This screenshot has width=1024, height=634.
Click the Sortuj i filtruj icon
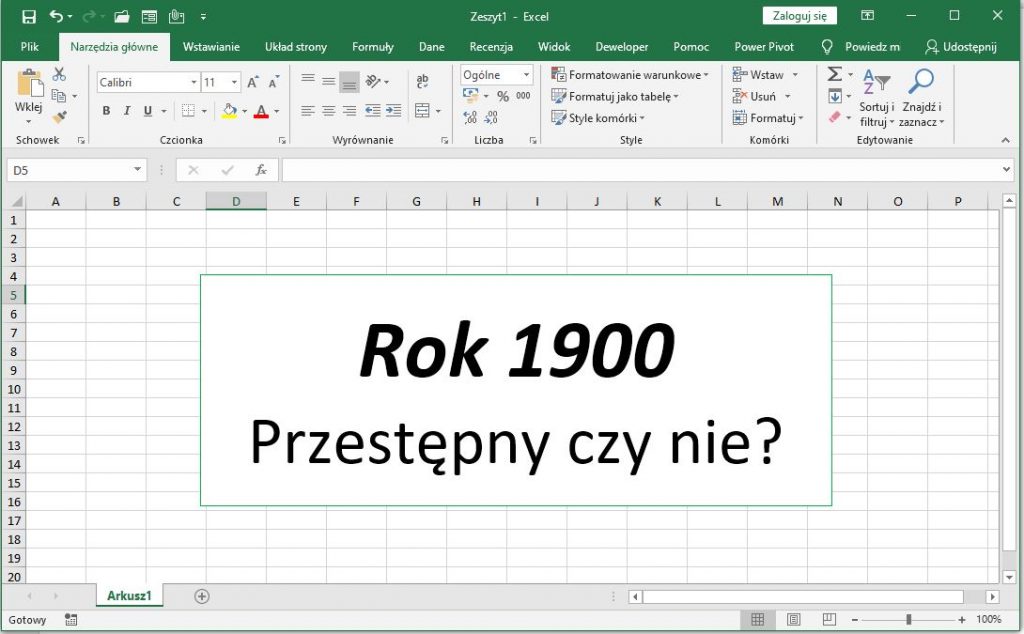(876, 95)
